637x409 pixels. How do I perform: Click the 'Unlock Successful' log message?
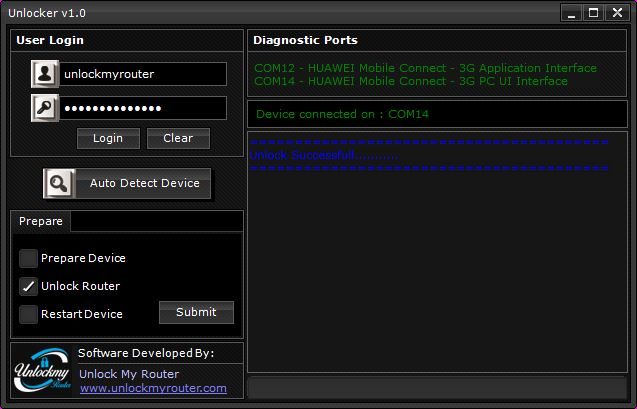pyautogui.click(x=324, y=155)
